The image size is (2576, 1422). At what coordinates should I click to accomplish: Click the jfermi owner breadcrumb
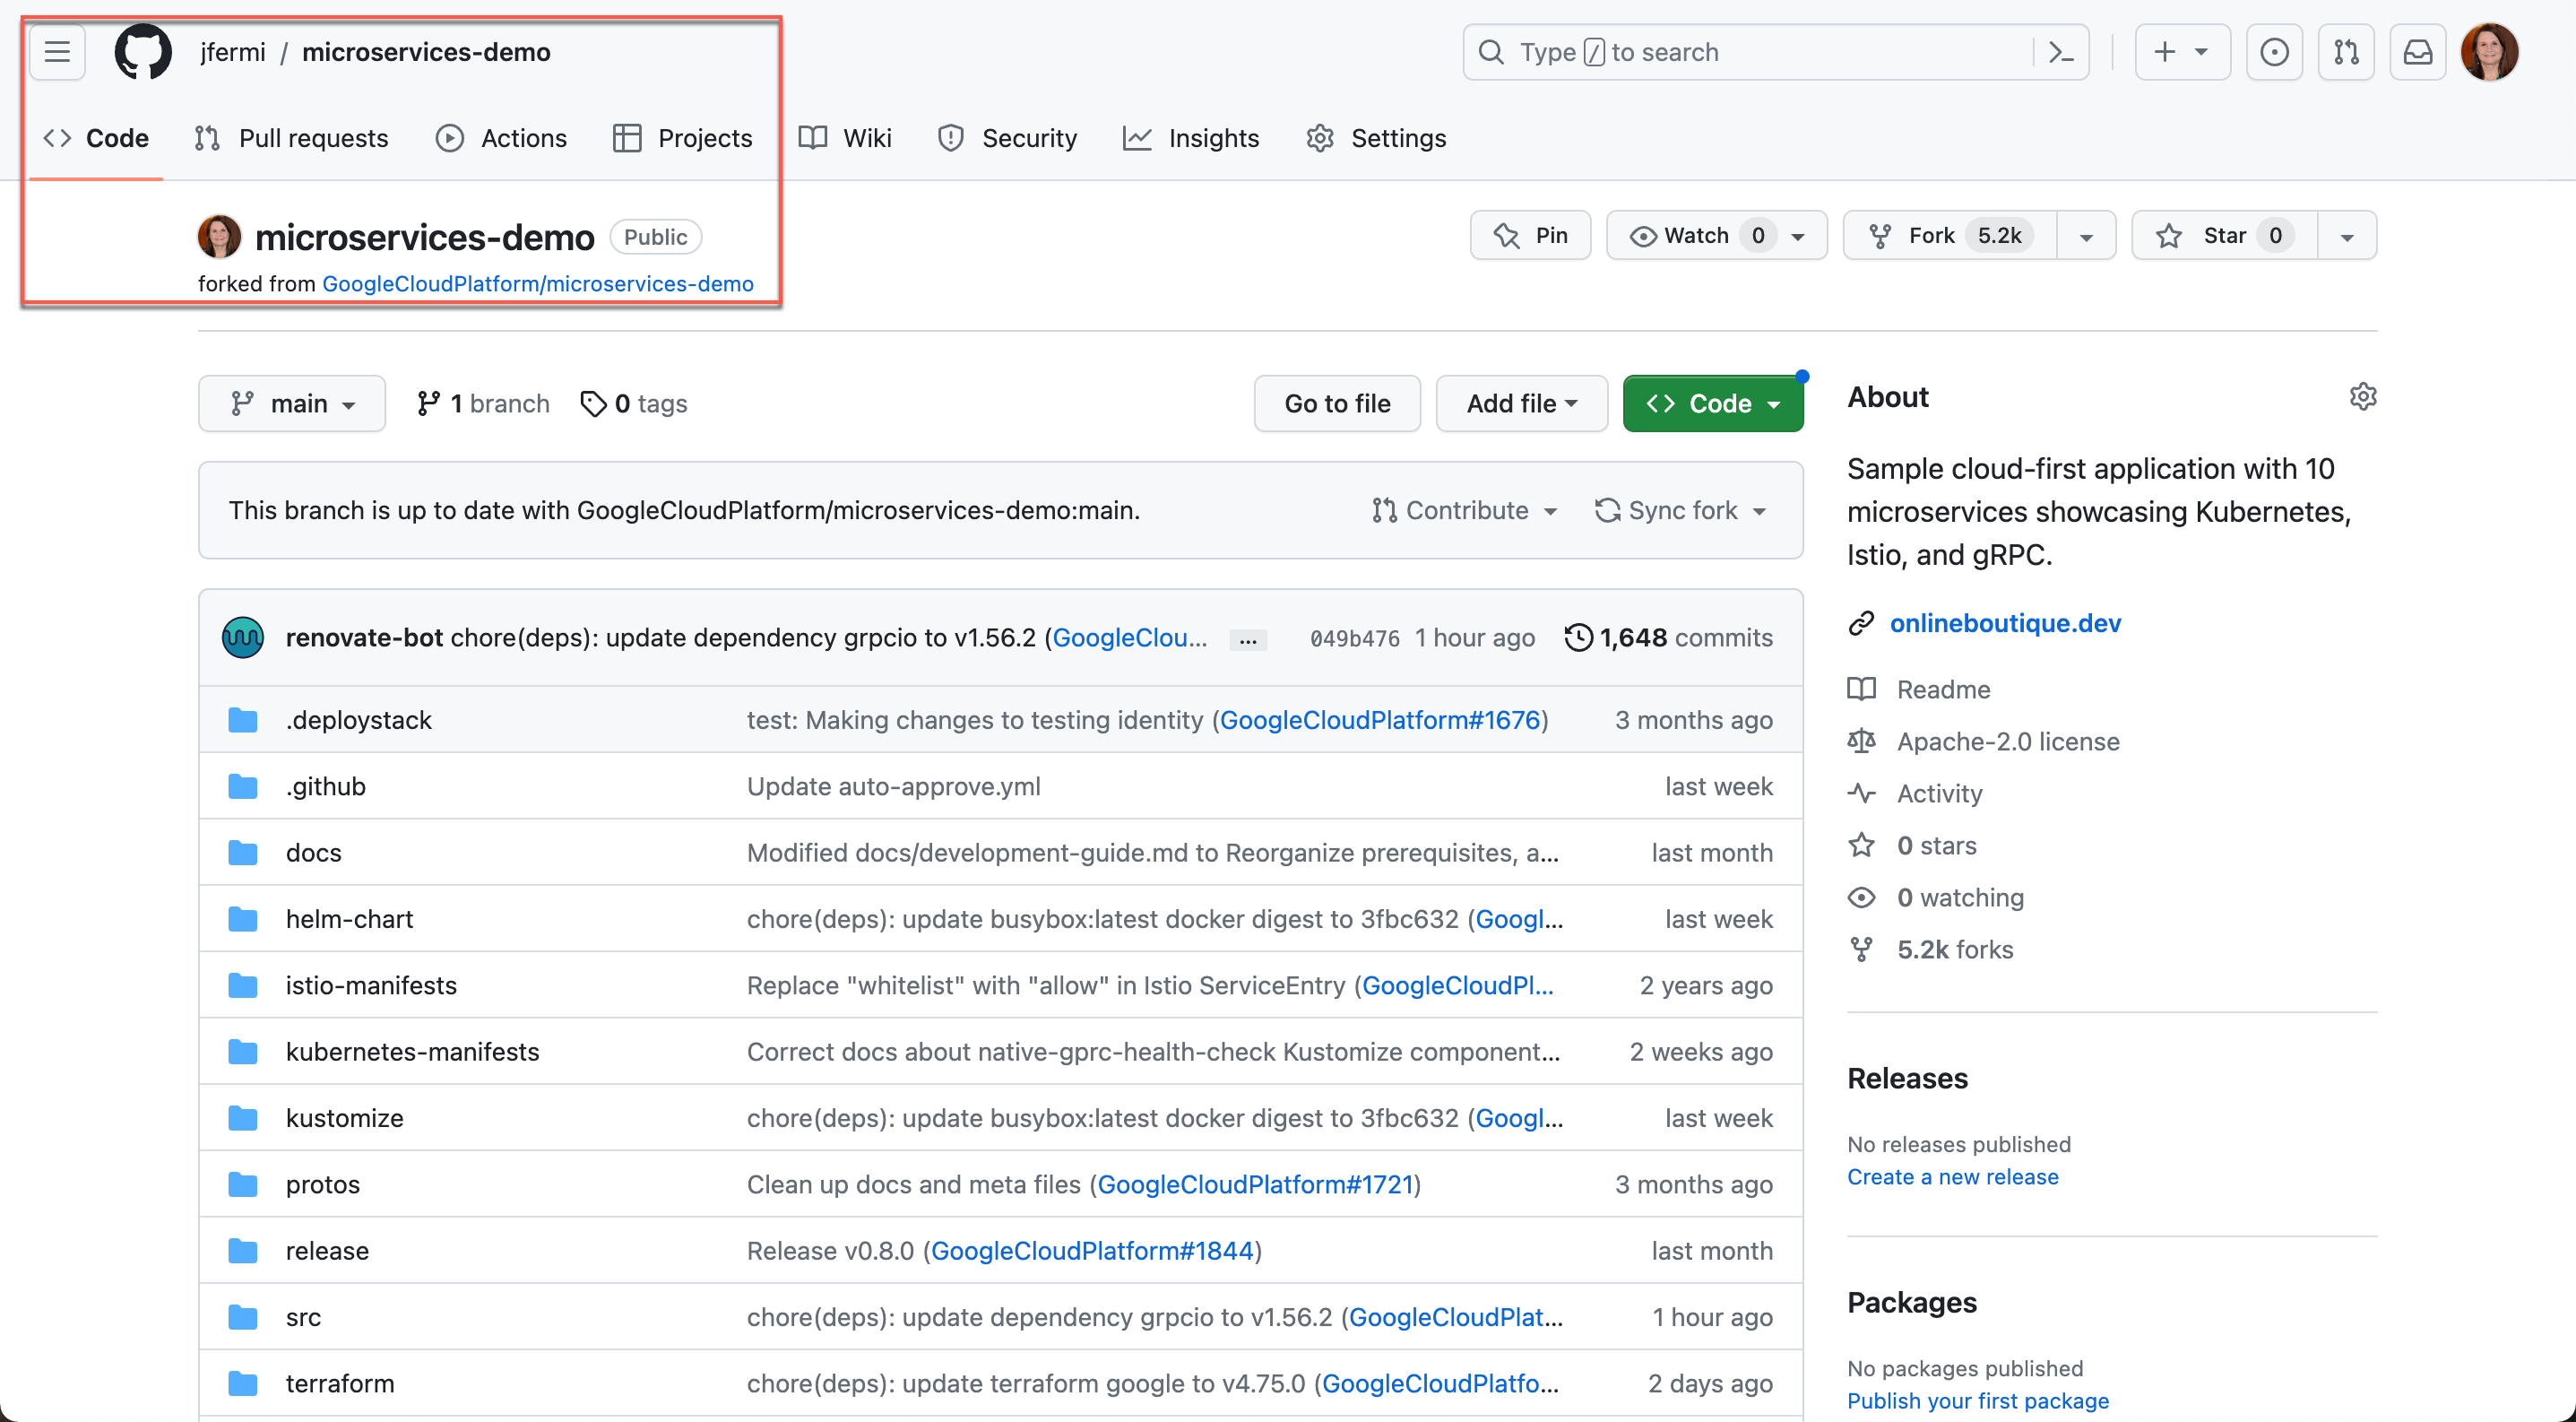click(233, 52)
